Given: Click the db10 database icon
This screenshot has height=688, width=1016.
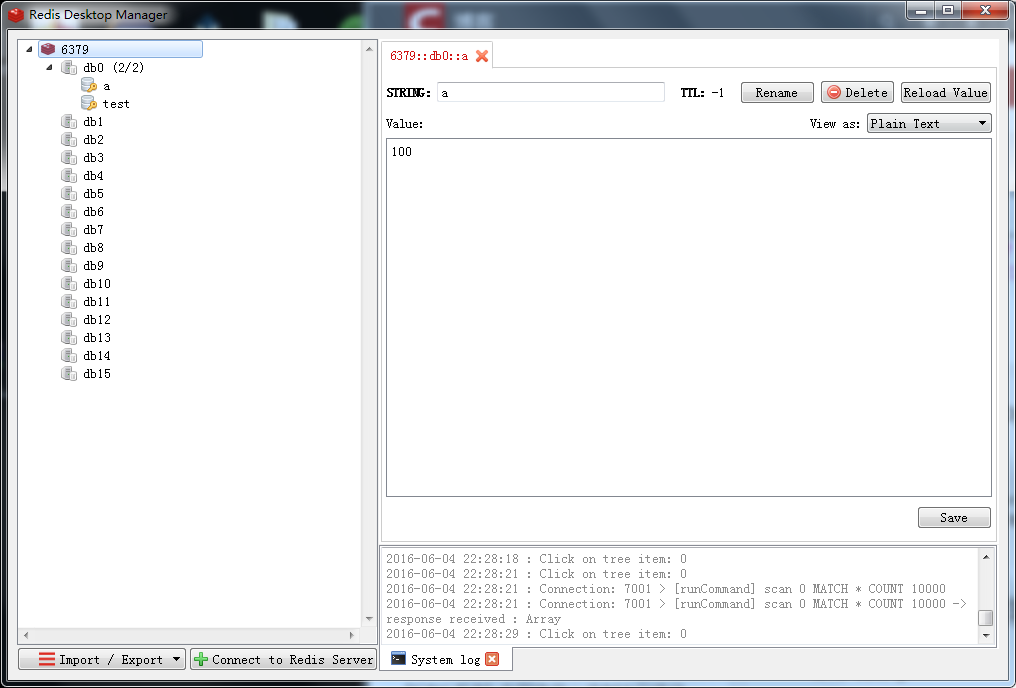Looking at the screenshot, I should tap(69, 284).
